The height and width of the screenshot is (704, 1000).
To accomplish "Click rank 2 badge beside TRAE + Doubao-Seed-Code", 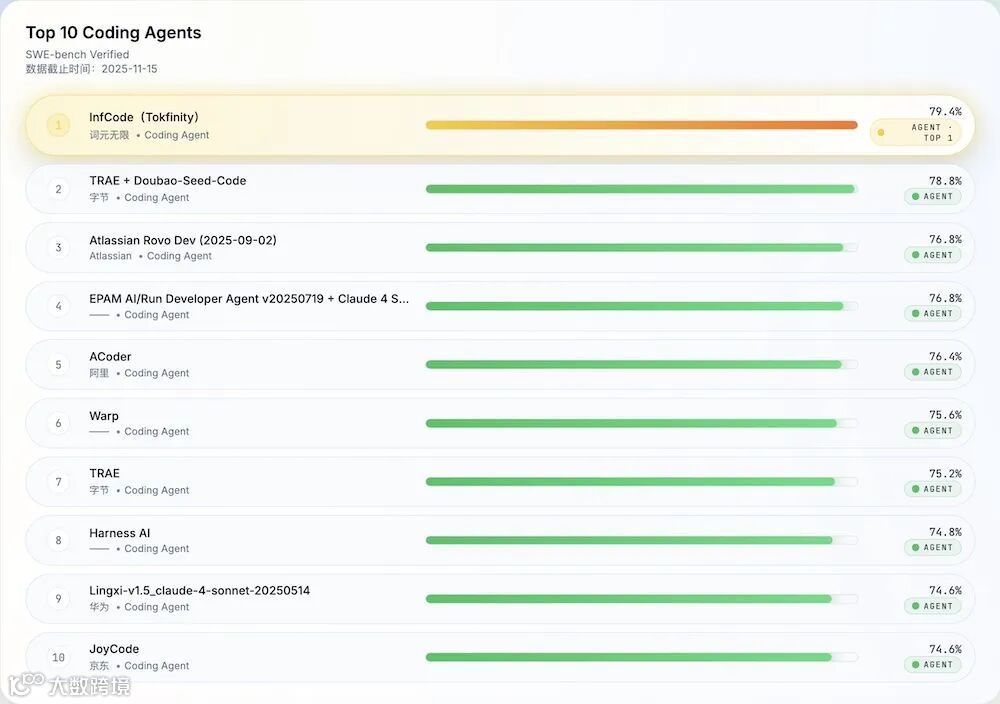I will [x=58, y=189].
